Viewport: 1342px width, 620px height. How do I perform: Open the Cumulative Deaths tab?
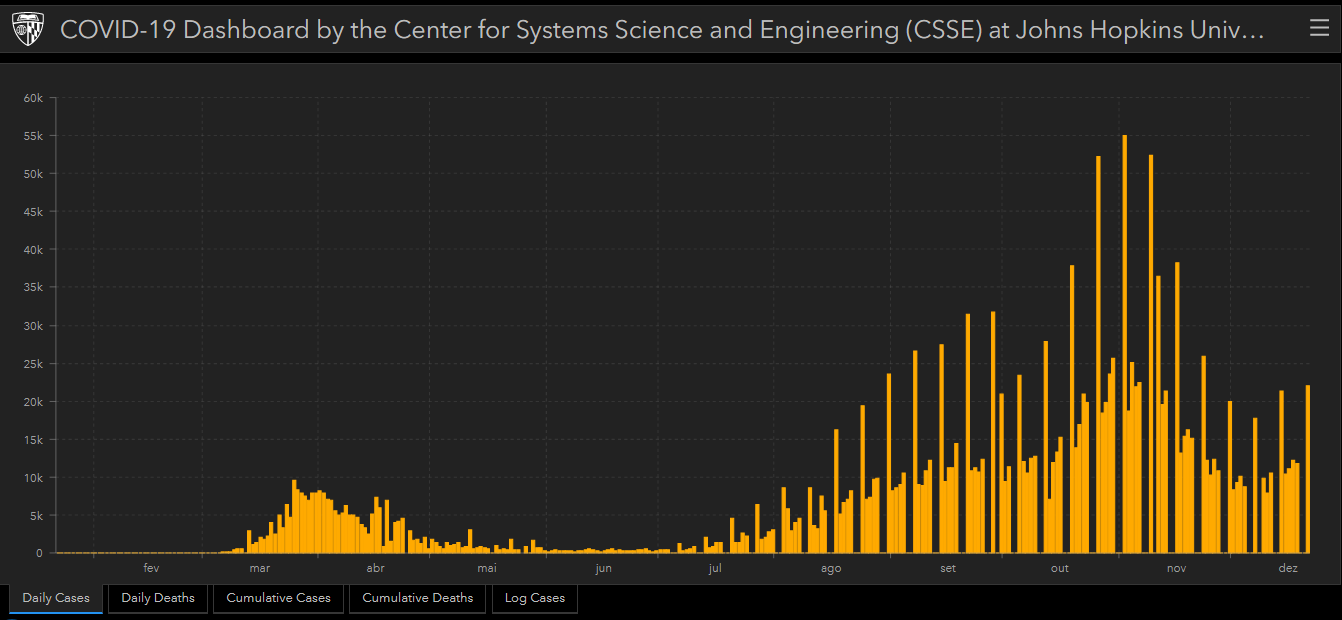click(418, 598)
